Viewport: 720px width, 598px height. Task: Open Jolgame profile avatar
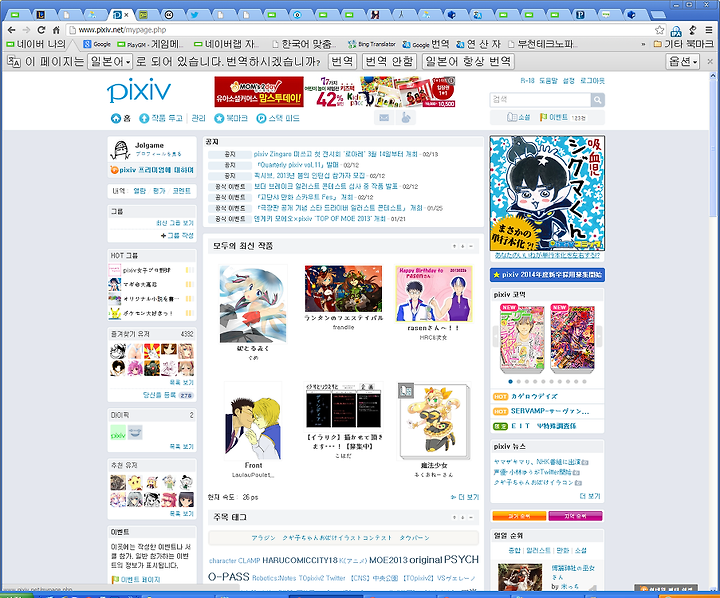tap(120, 149)
